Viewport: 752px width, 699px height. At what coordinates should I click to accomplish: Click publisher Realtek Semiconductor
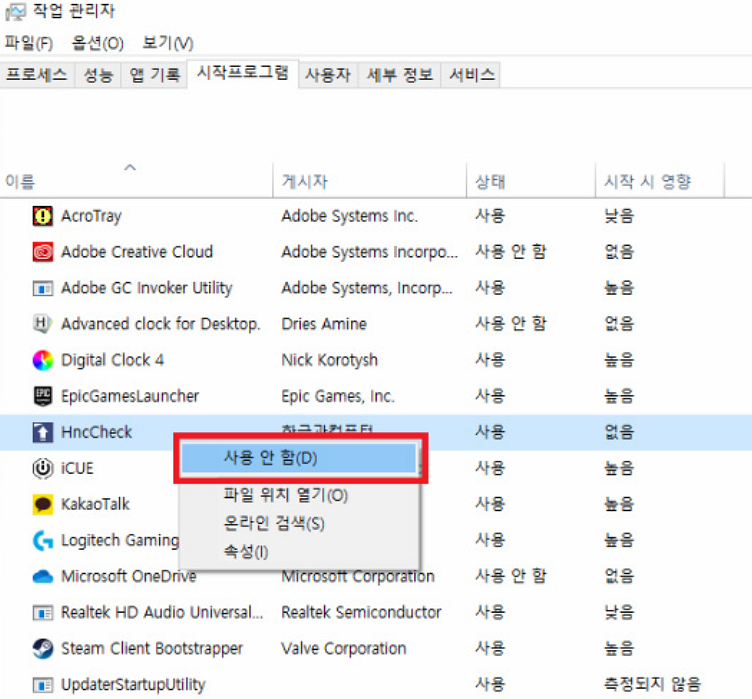(x=361, y=613)
